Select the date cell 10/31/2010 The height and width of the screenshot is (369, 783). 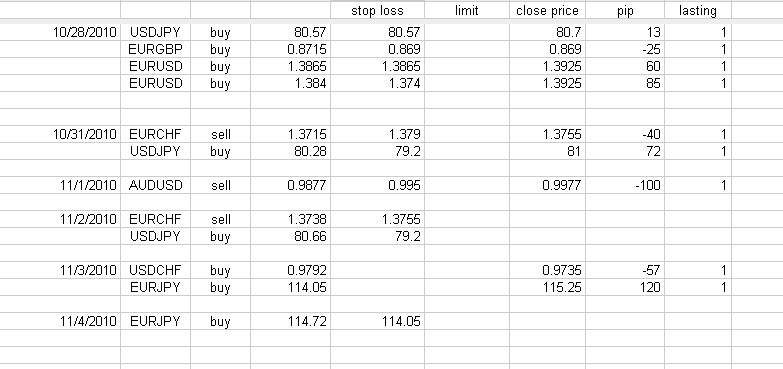(x=60, y=134)
